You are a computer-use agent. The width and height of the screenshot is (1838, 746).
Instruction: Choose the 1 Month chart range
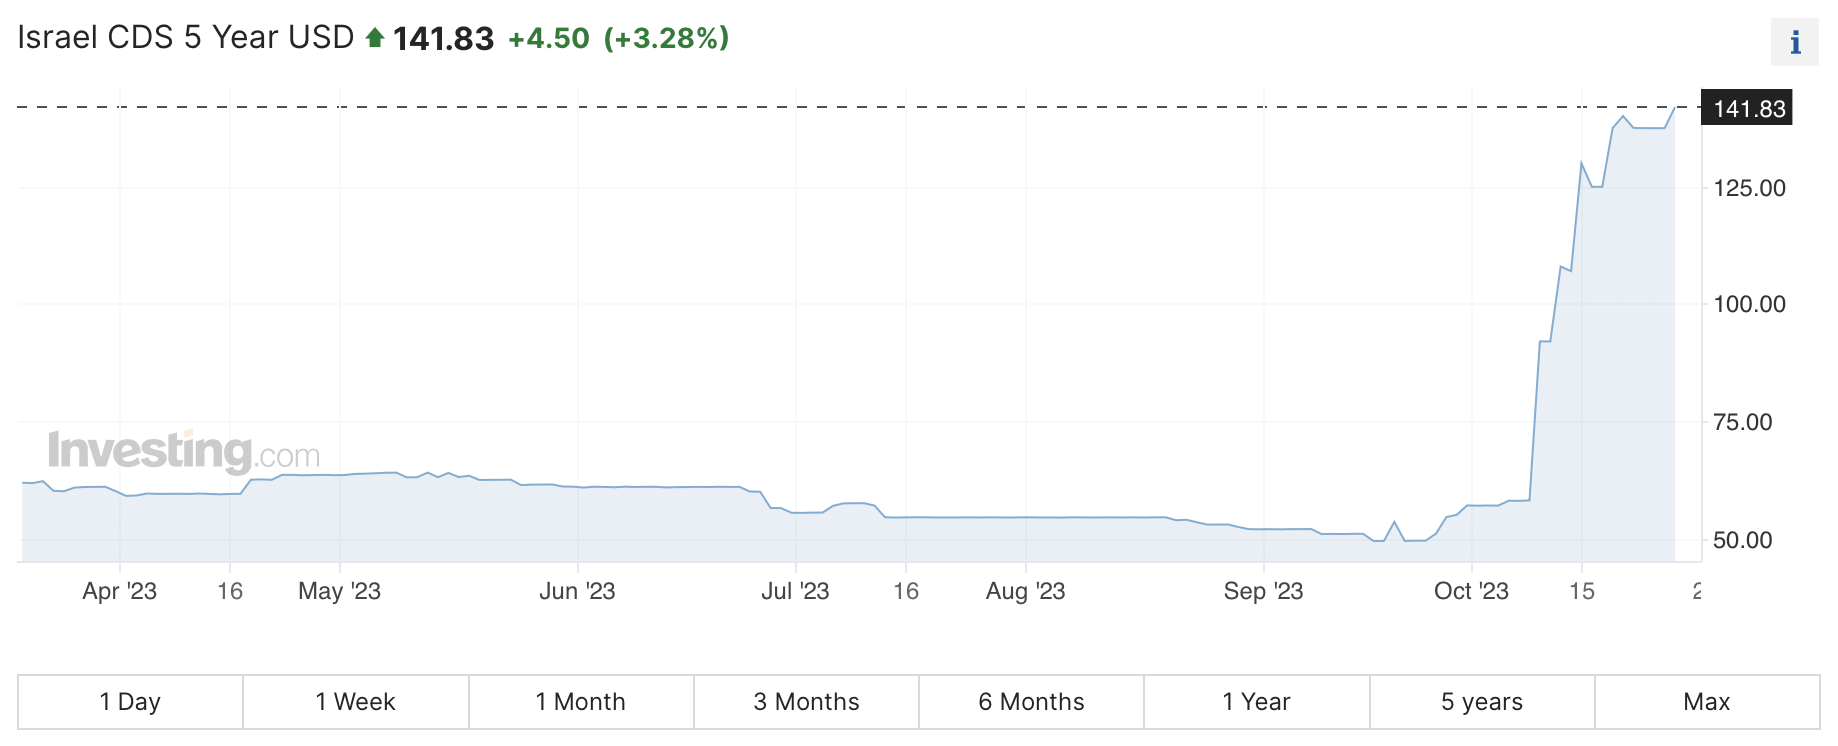[x=580, y=702]
